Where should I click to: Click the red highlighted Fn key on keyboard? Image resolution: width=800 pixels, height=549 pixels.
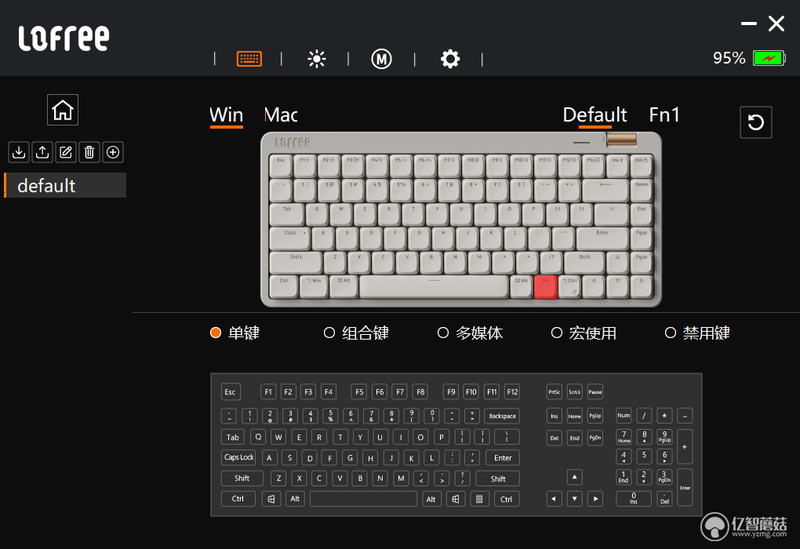[545, 287]
